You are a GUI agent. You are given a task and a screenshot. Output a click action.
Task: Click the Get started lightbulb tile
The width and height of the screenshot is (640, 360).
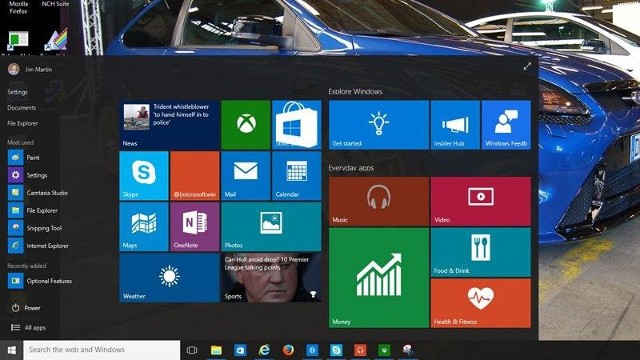(379, 124)
